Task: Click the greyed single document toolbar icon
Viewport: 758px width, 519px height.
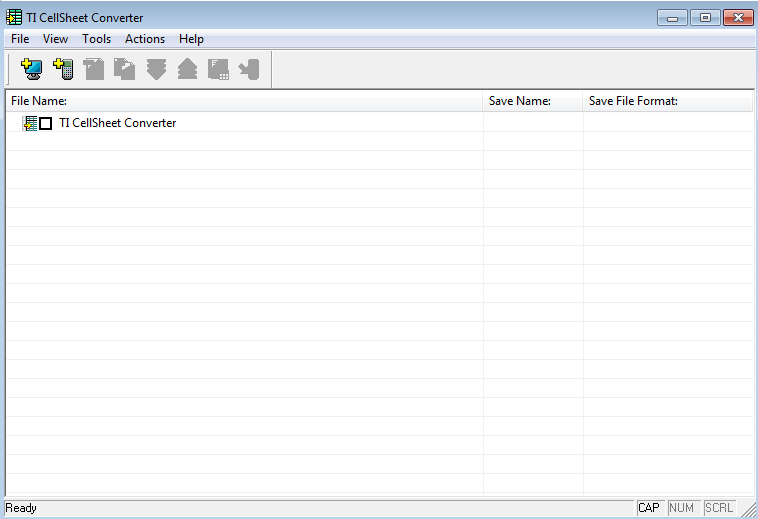Action: [x=94, y=69]
